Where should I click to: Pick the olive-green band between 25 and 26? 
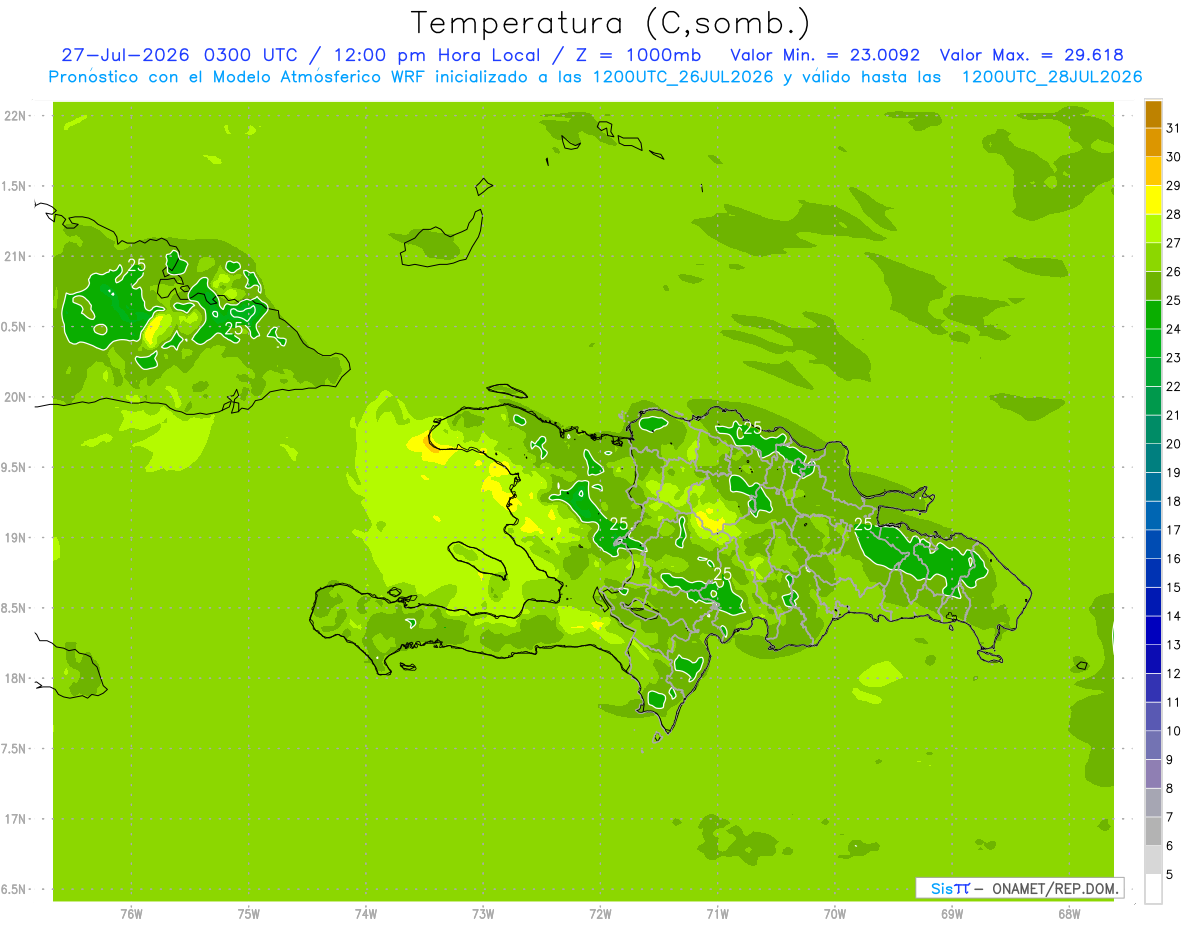click(1153, 286)
